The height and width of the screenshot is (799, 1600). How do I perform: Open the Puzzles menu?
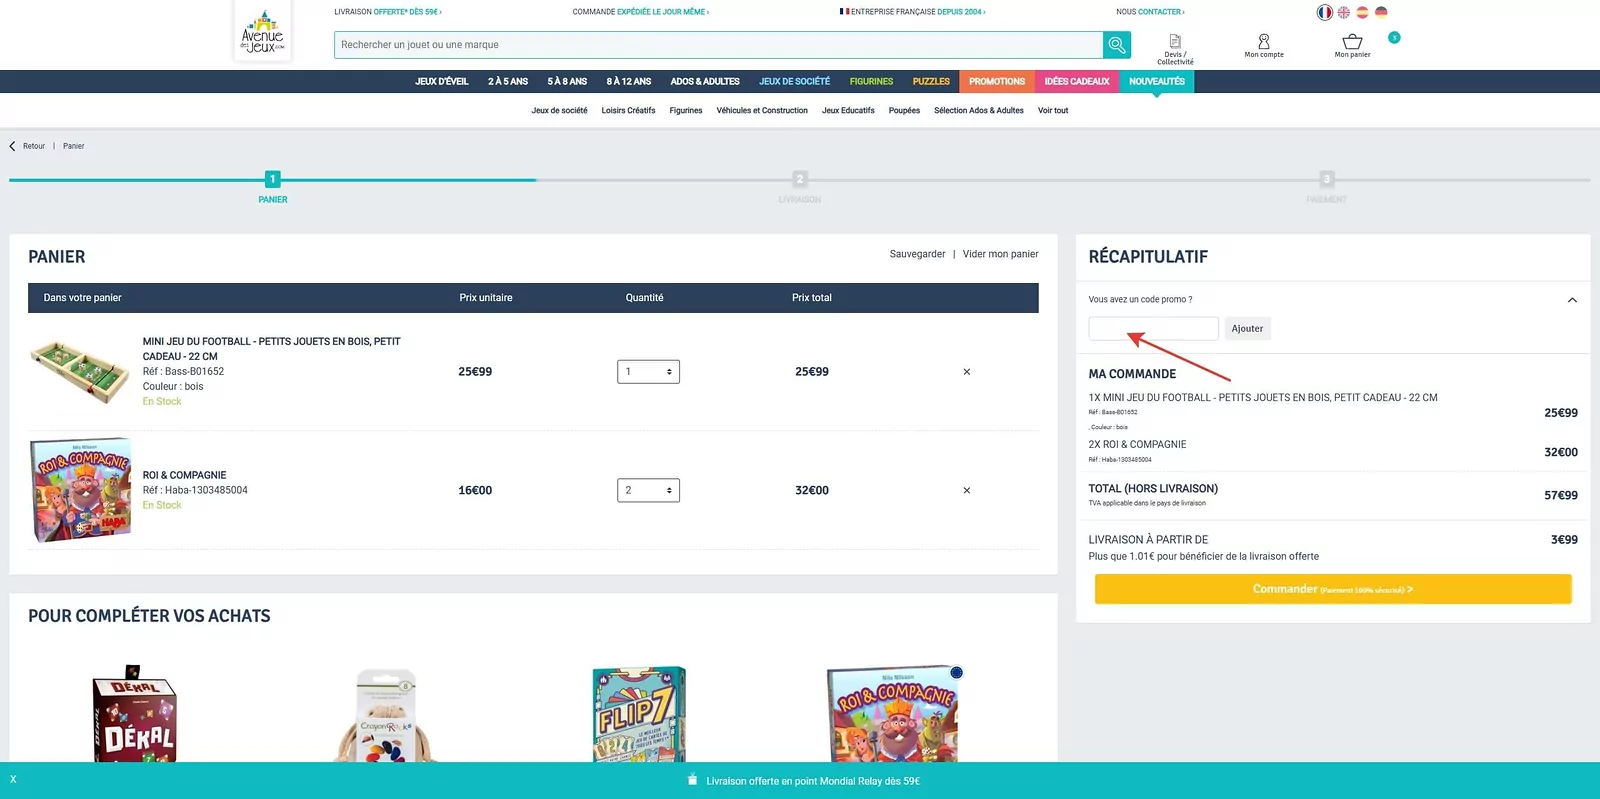tap(931, 82)
